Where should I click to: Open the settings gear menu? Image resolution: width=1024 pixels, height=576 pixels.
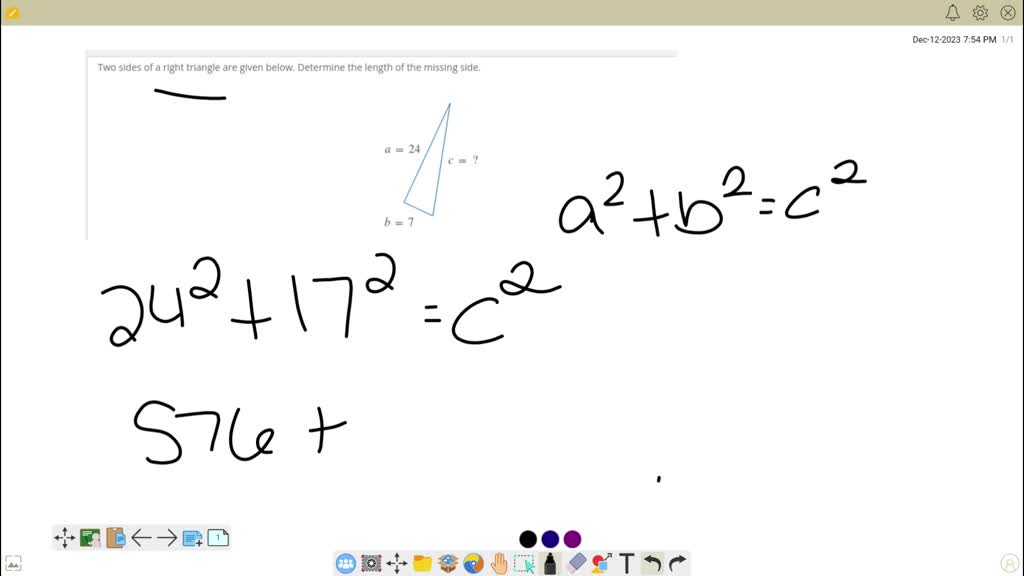(x=979, y=12)
